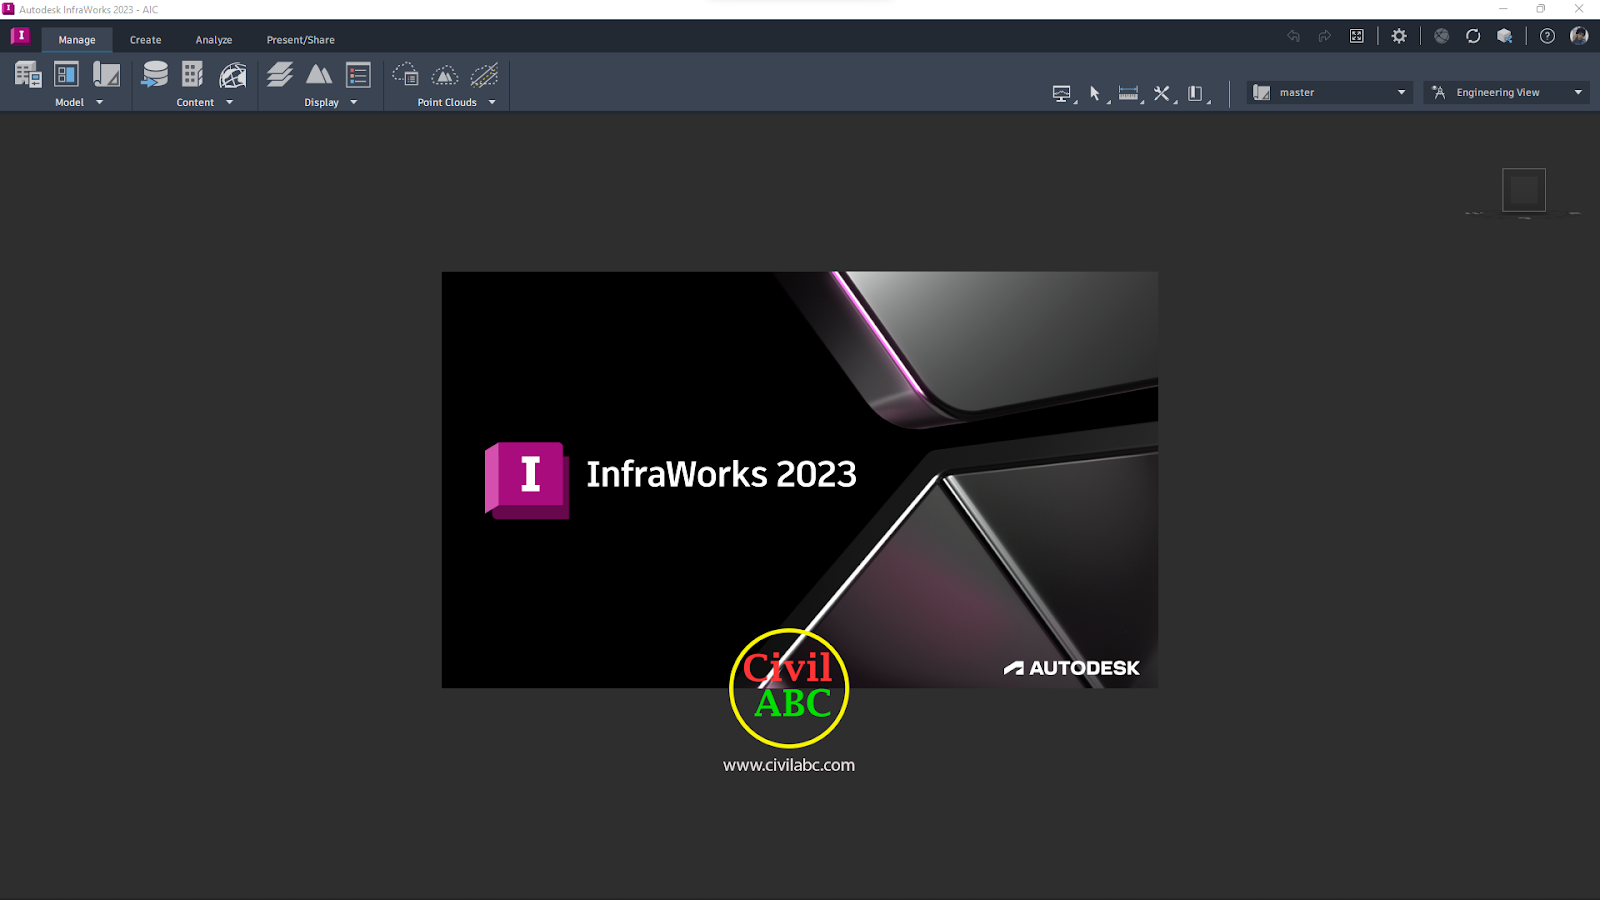This screenshot has width=1600, height=900.
Task: Open the Analyze ribbon tab
Action: tap(214, 40)
